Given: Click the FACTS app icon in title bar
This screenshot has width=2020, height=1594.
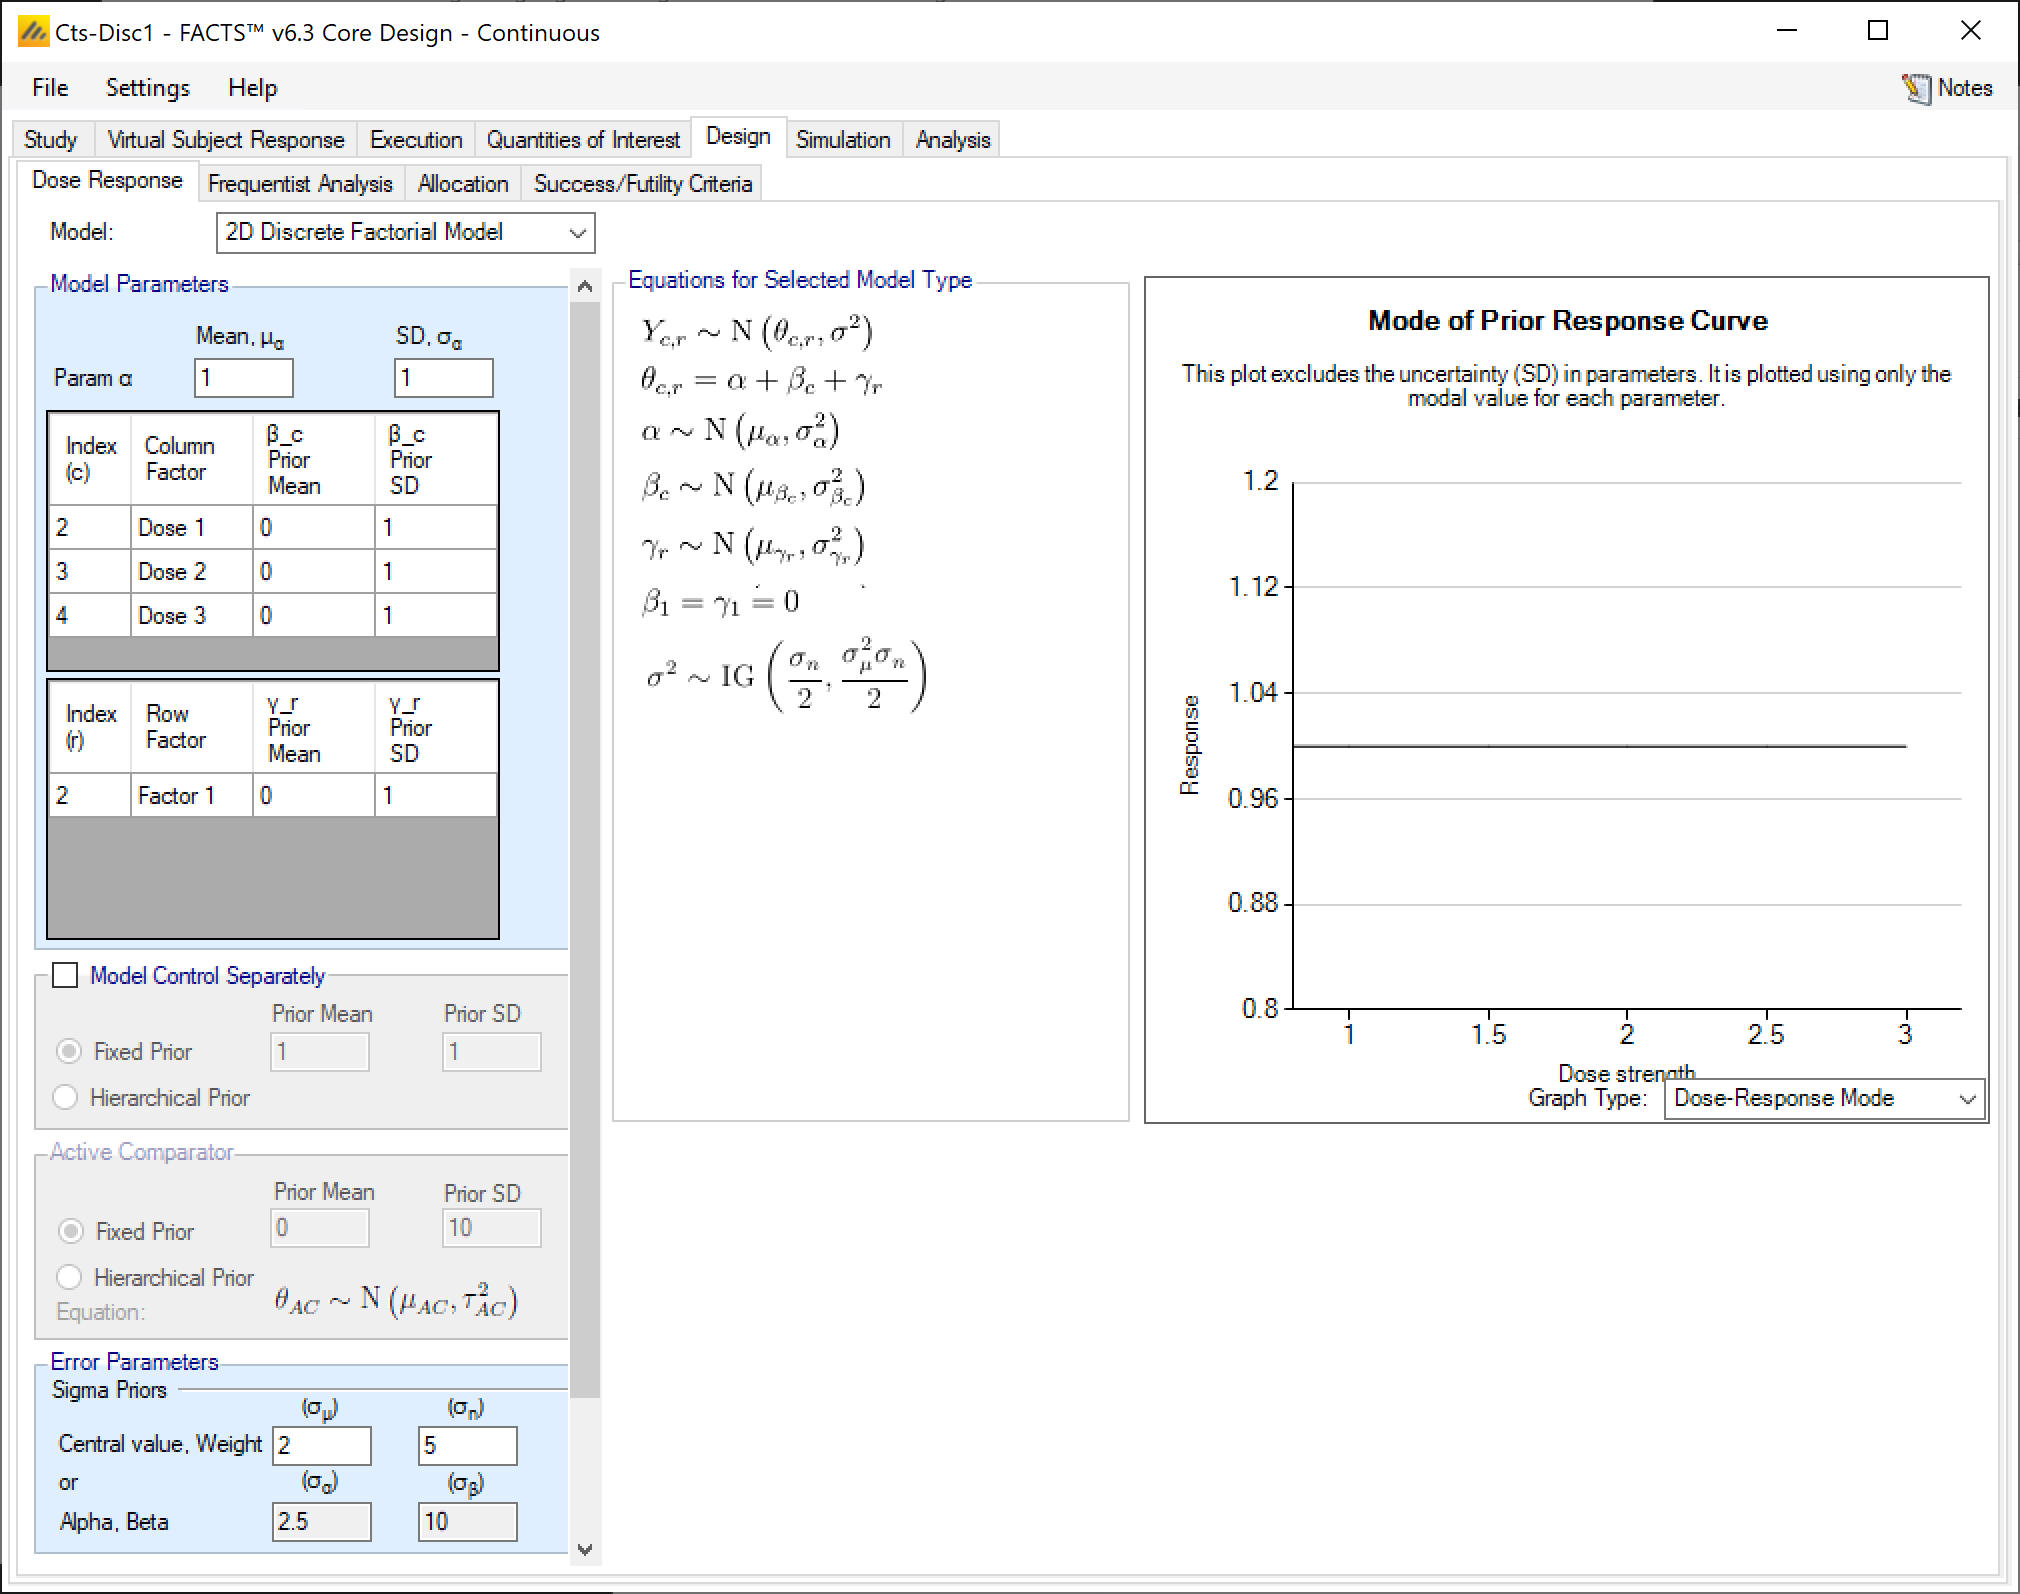Looking at the screenshot, I should click(x=32, y=32).
